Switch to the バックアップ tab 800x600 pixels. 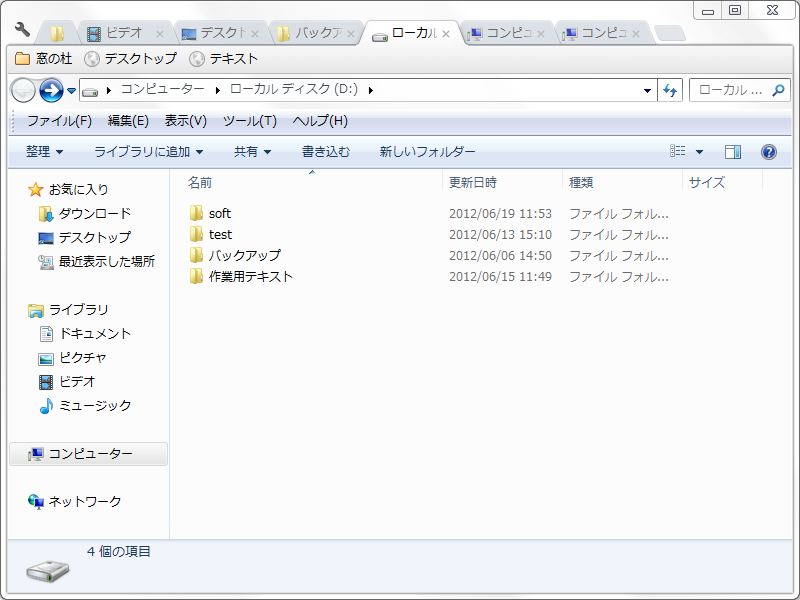click(317, 34)
